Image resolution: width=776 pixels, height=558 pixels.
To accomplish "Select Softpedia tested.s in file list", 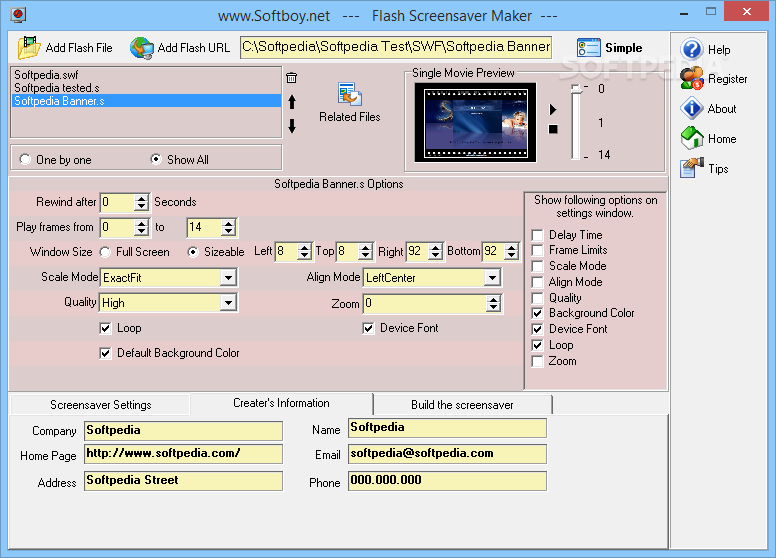I will tap(146, 88).
